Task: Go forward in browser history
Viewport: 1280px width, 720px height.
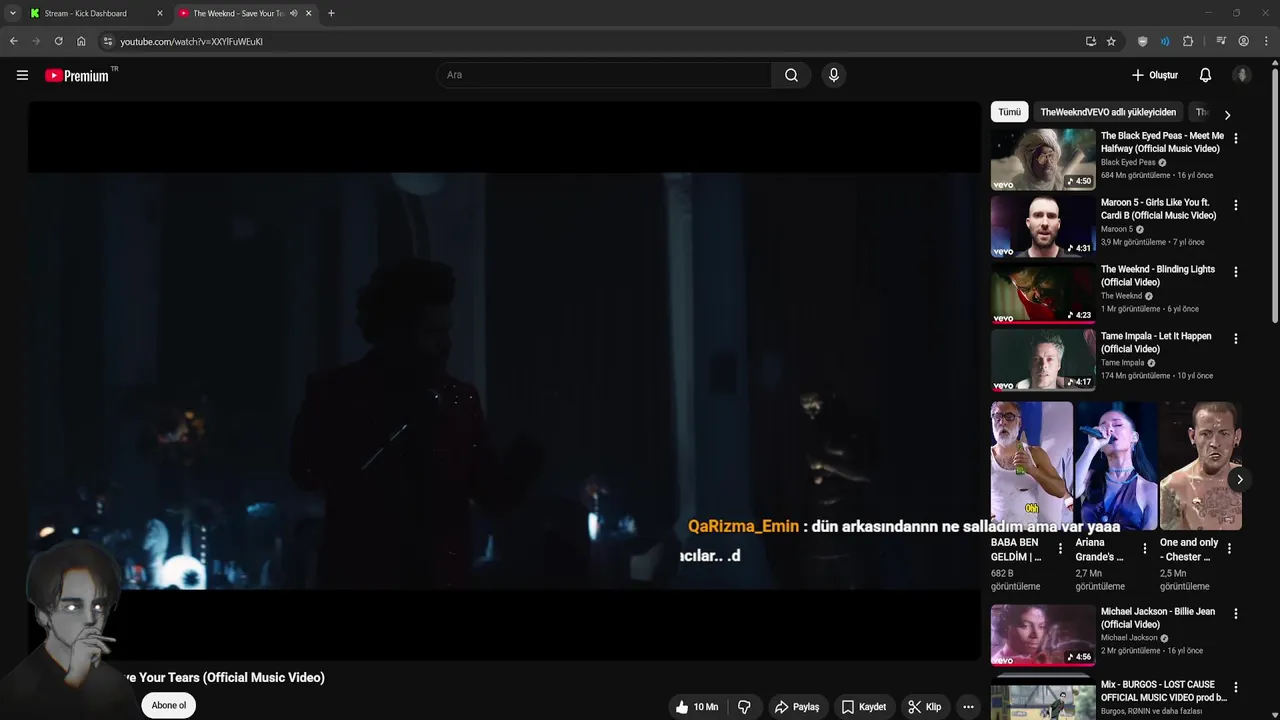Action: point(36,41)
